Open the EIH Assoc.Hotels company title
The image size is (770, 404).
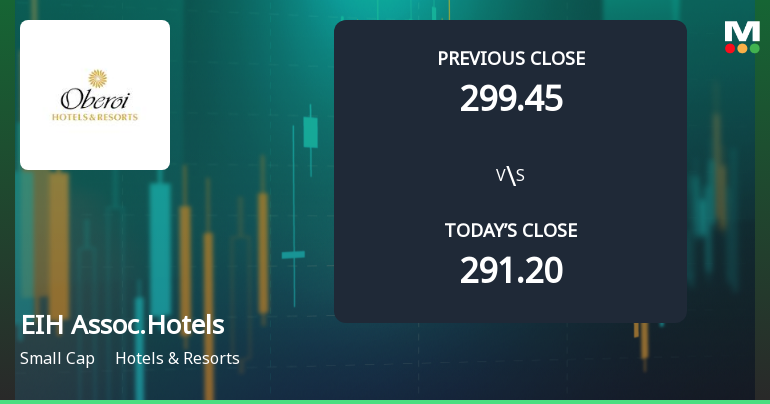[x=122, y=325]
